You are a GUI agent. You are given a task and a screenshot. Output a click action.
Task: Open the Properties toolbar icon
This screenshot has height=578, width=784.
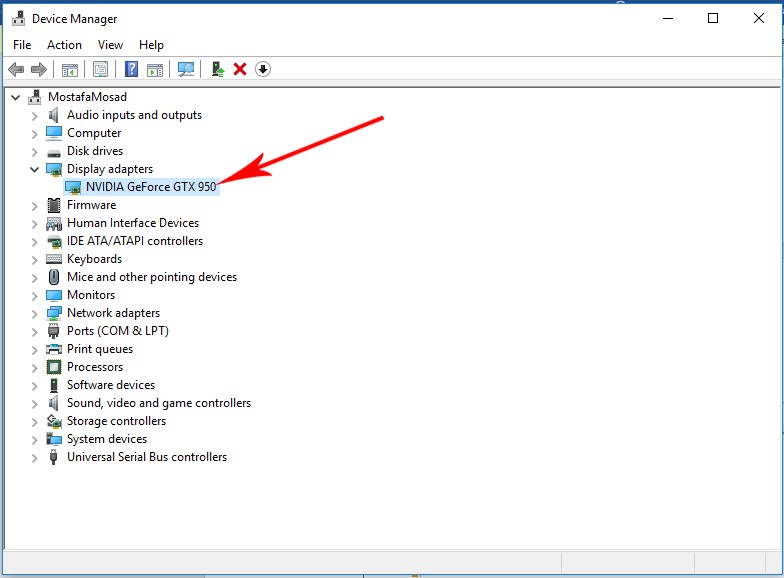coord(100,70)
